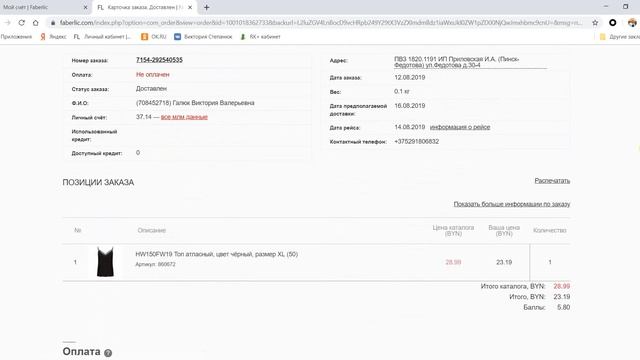Click the 'Артикул: 860672' text
640x360 pixels.
coord(156,264)
